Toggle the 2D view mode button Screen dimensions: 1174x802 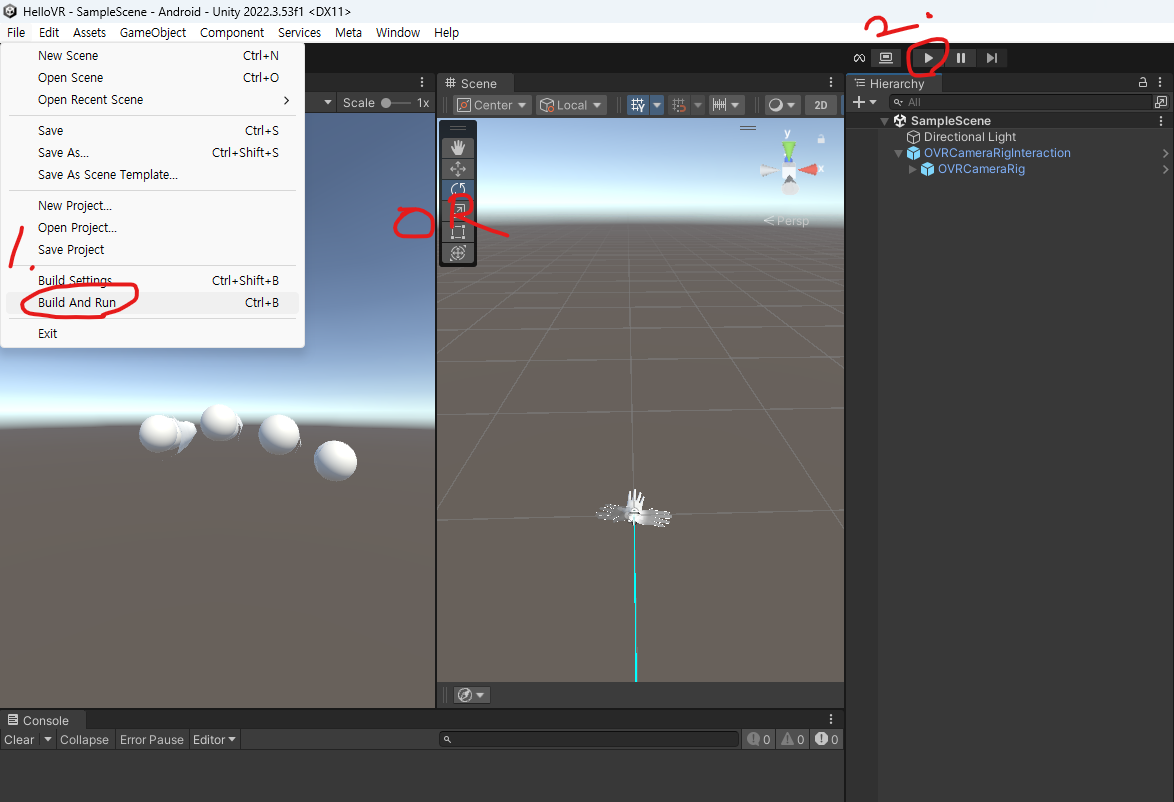821,105
